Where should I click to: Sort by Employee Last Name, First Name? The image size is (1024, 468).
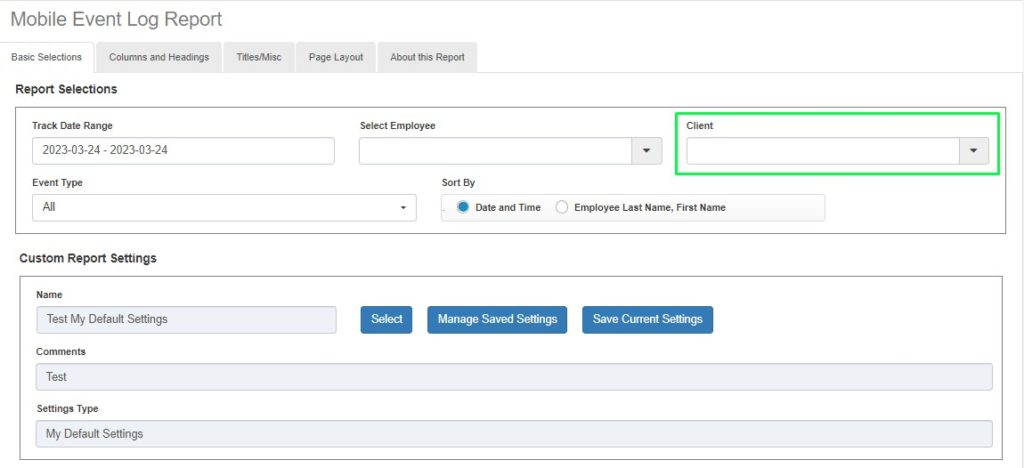[x=562, y=207]
